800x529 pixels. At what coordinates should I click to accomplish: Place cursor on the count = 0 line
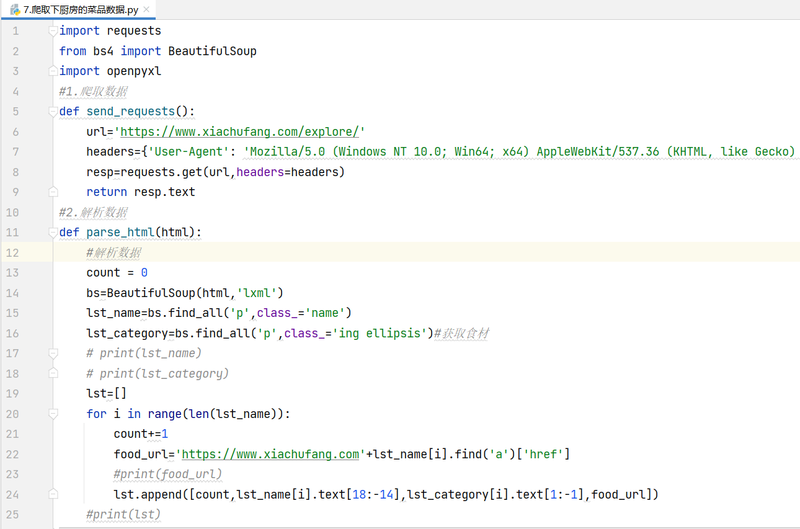[117, 272]
